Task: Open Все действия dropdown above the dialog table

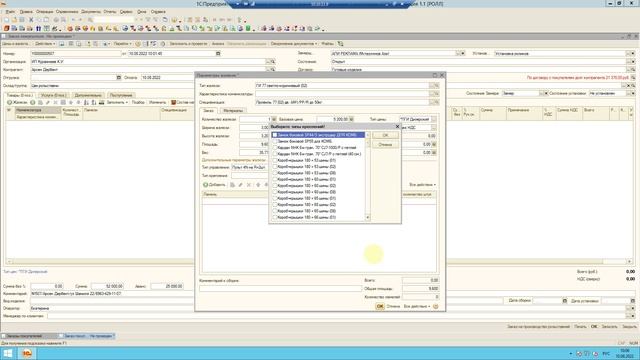Action: (x=422, y=185)
